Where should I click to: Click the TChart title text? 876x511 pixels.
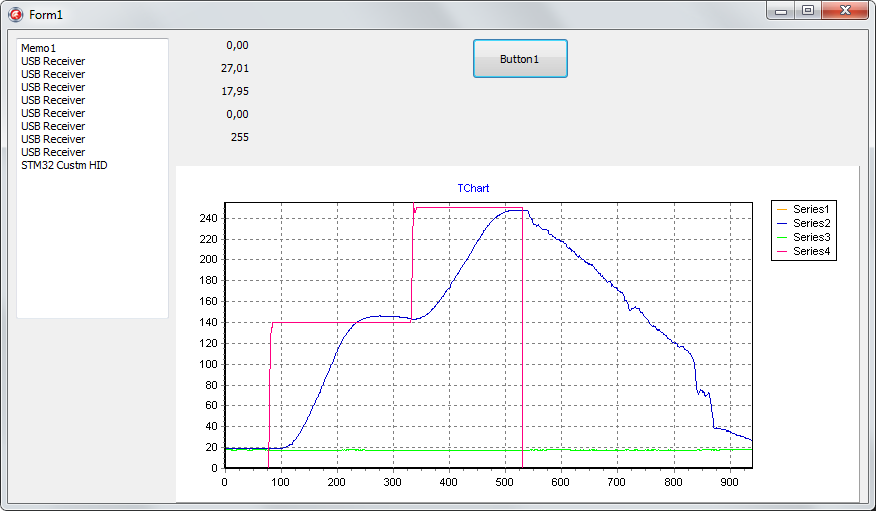pos(473,188)
